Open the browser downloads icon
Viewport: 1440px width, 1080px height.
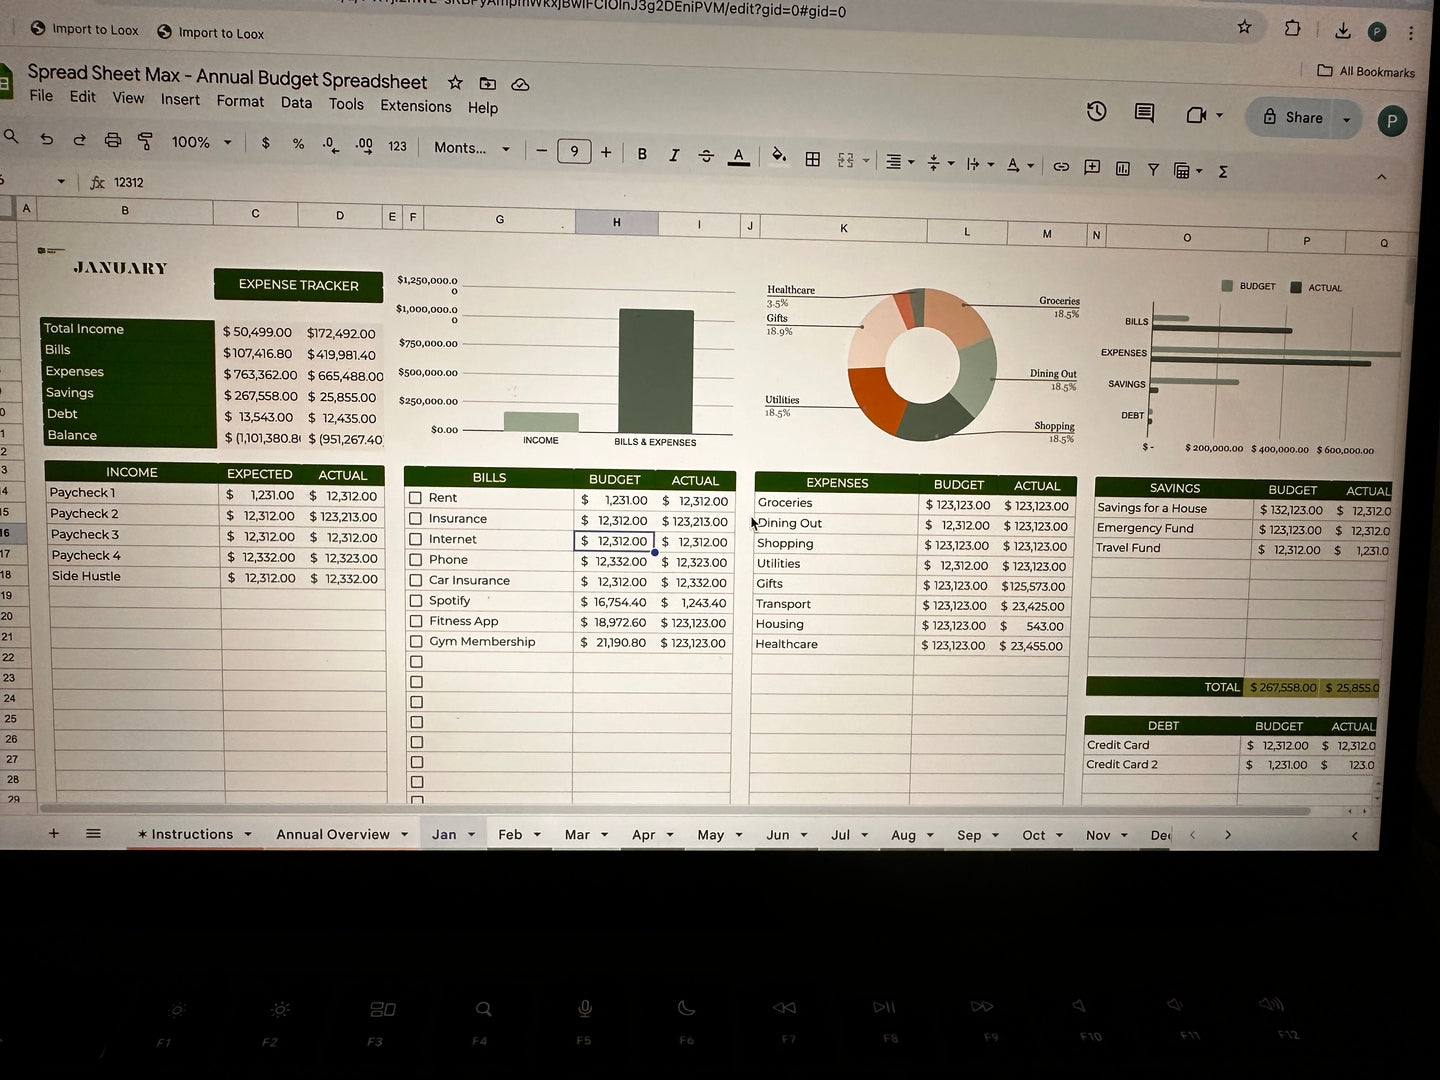click(1342, 31)
